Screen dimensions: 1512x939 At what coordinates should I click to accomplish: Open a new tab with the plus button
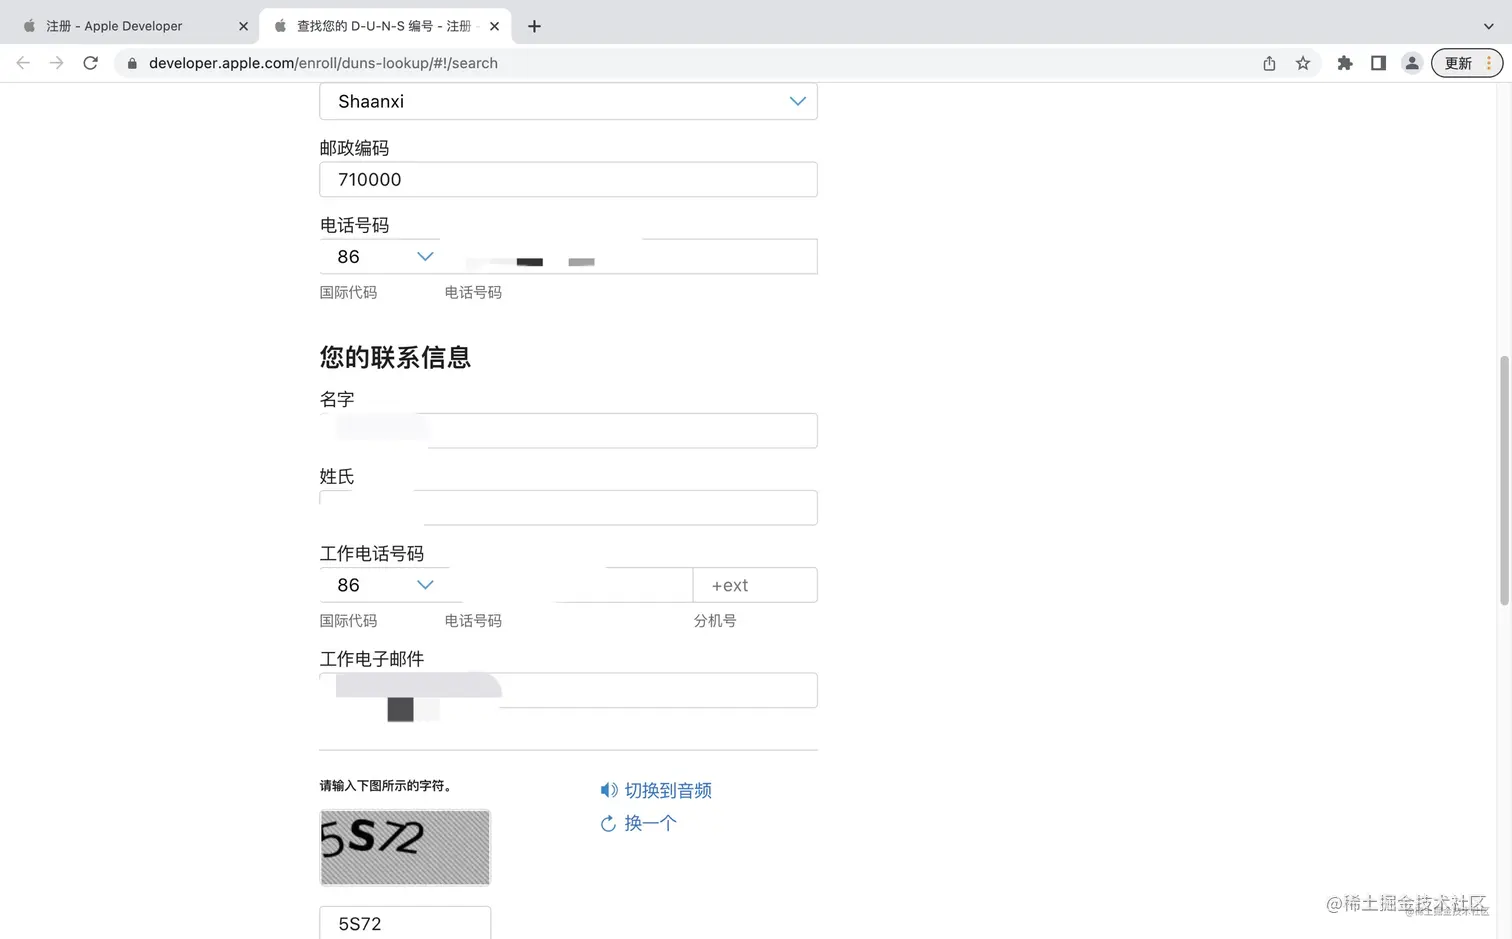[534, 26]
